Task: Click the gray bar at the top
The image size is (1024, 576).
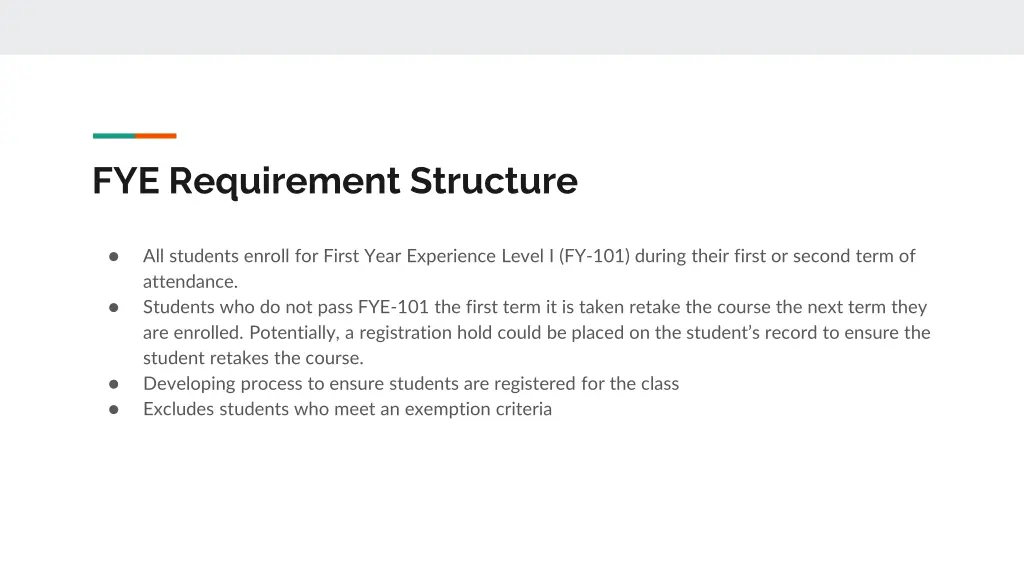Action: pos(512,27)
